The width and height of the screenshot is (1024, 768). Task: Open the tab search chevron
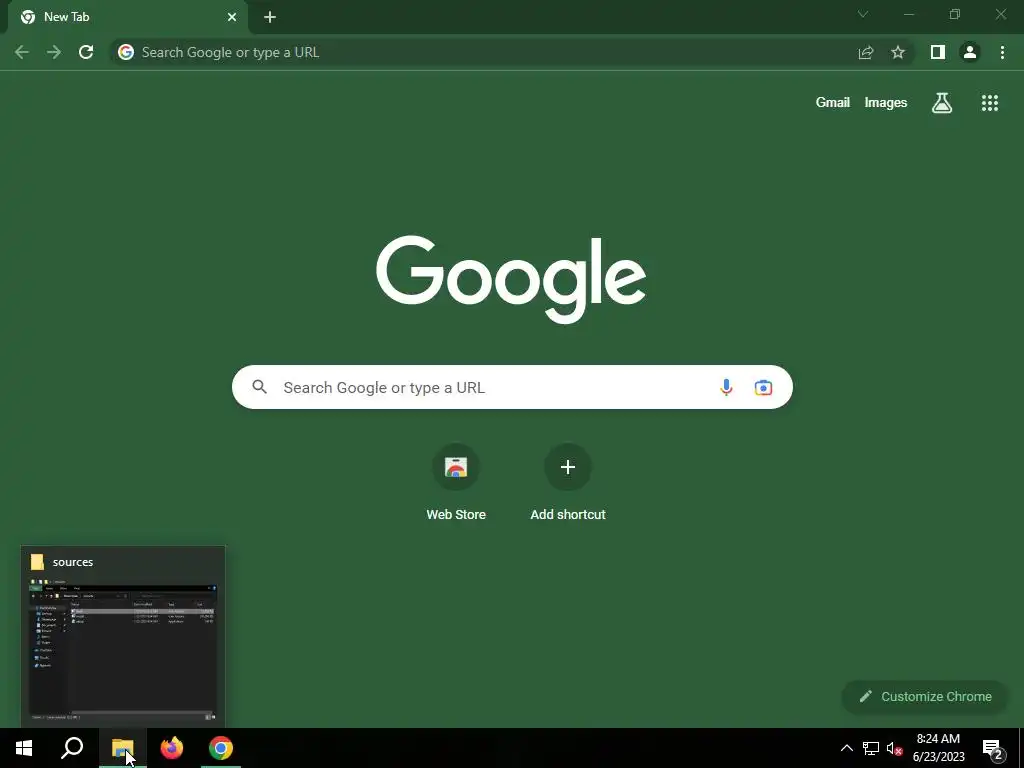pyautogui.click(x=863, y=14)
